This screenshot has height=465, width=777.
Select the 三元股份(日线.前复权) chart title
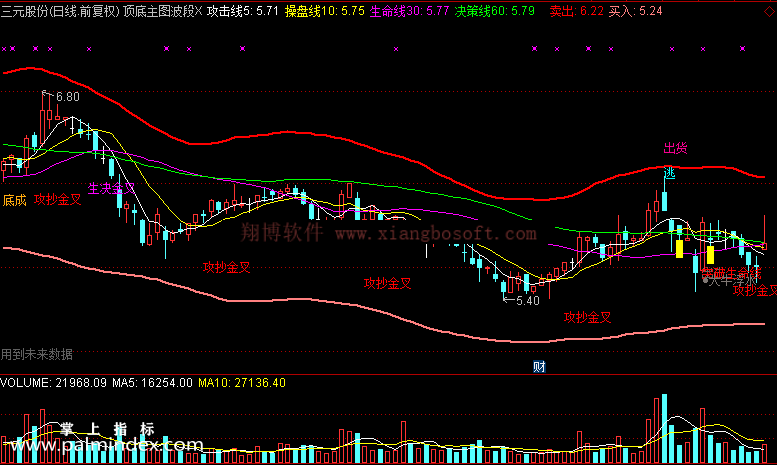pyautogui.click(x=60, y=11)
